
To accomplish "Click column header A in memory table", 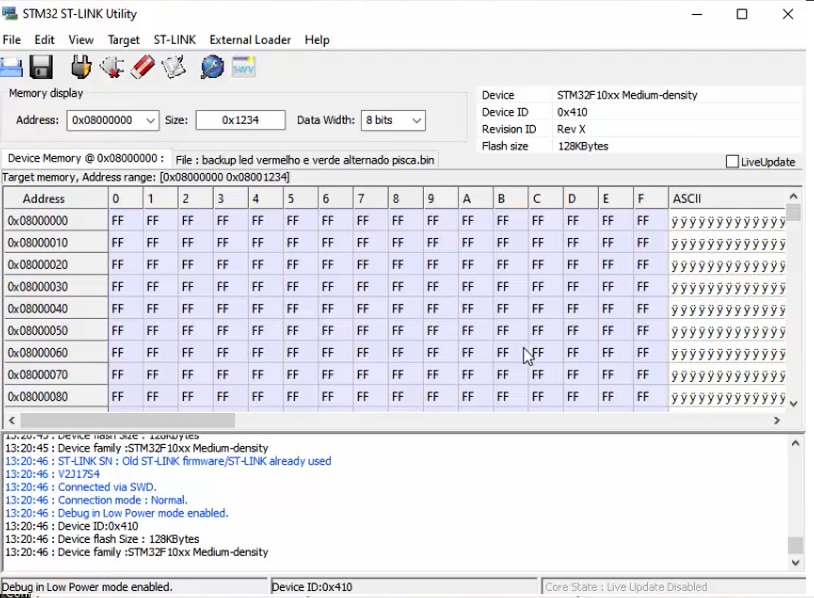I will point(476,198).
